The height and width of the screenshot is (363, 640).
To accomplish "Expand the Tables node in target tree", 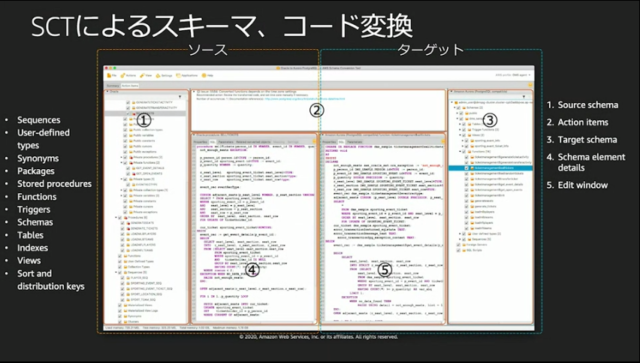I will pos(460,124).
